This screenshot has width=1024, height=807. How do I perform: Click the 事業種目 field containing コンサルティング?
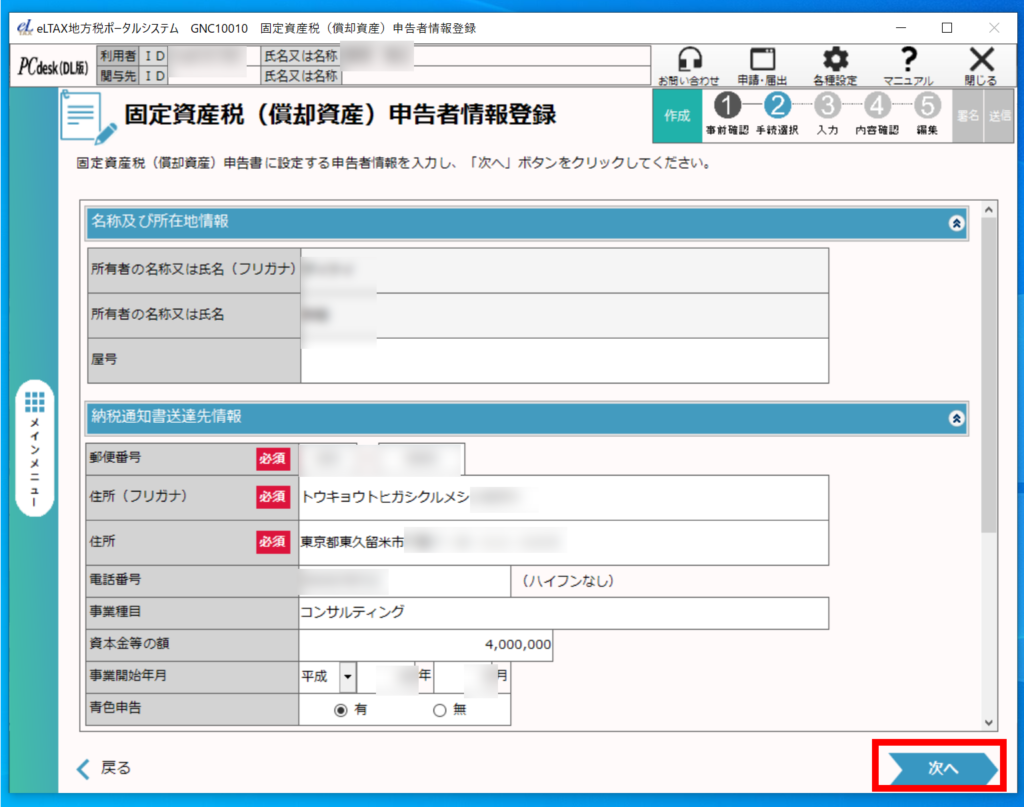pos(563,613)
